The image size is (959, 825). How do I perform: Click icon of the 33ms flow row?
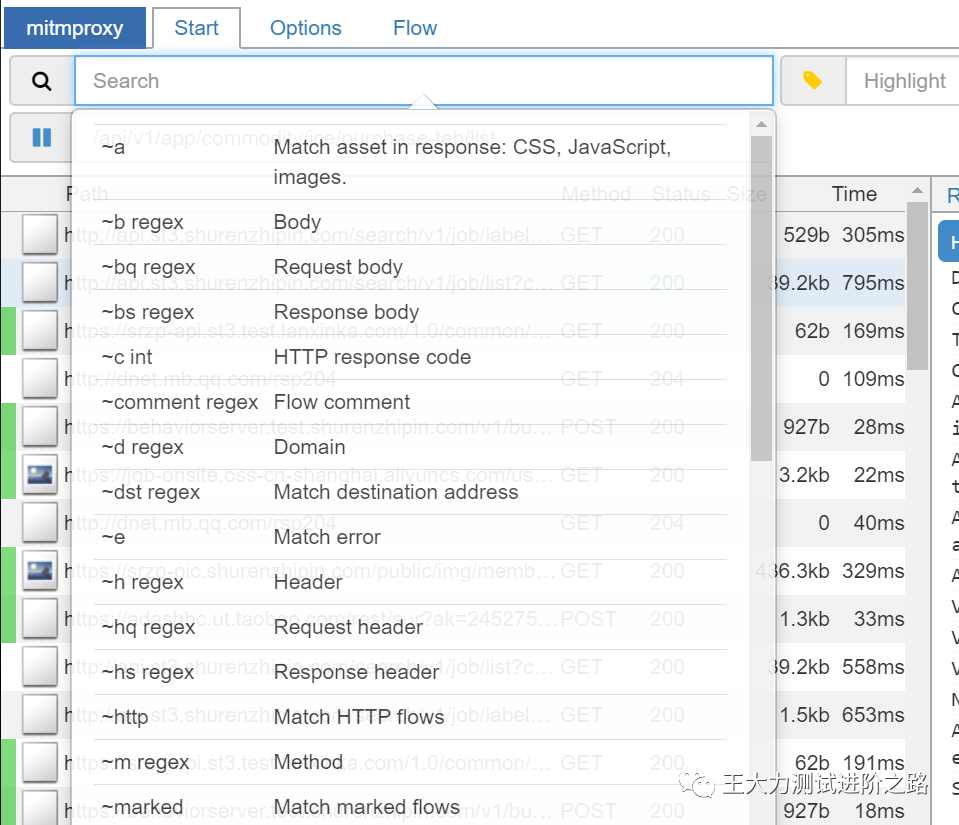40,619
